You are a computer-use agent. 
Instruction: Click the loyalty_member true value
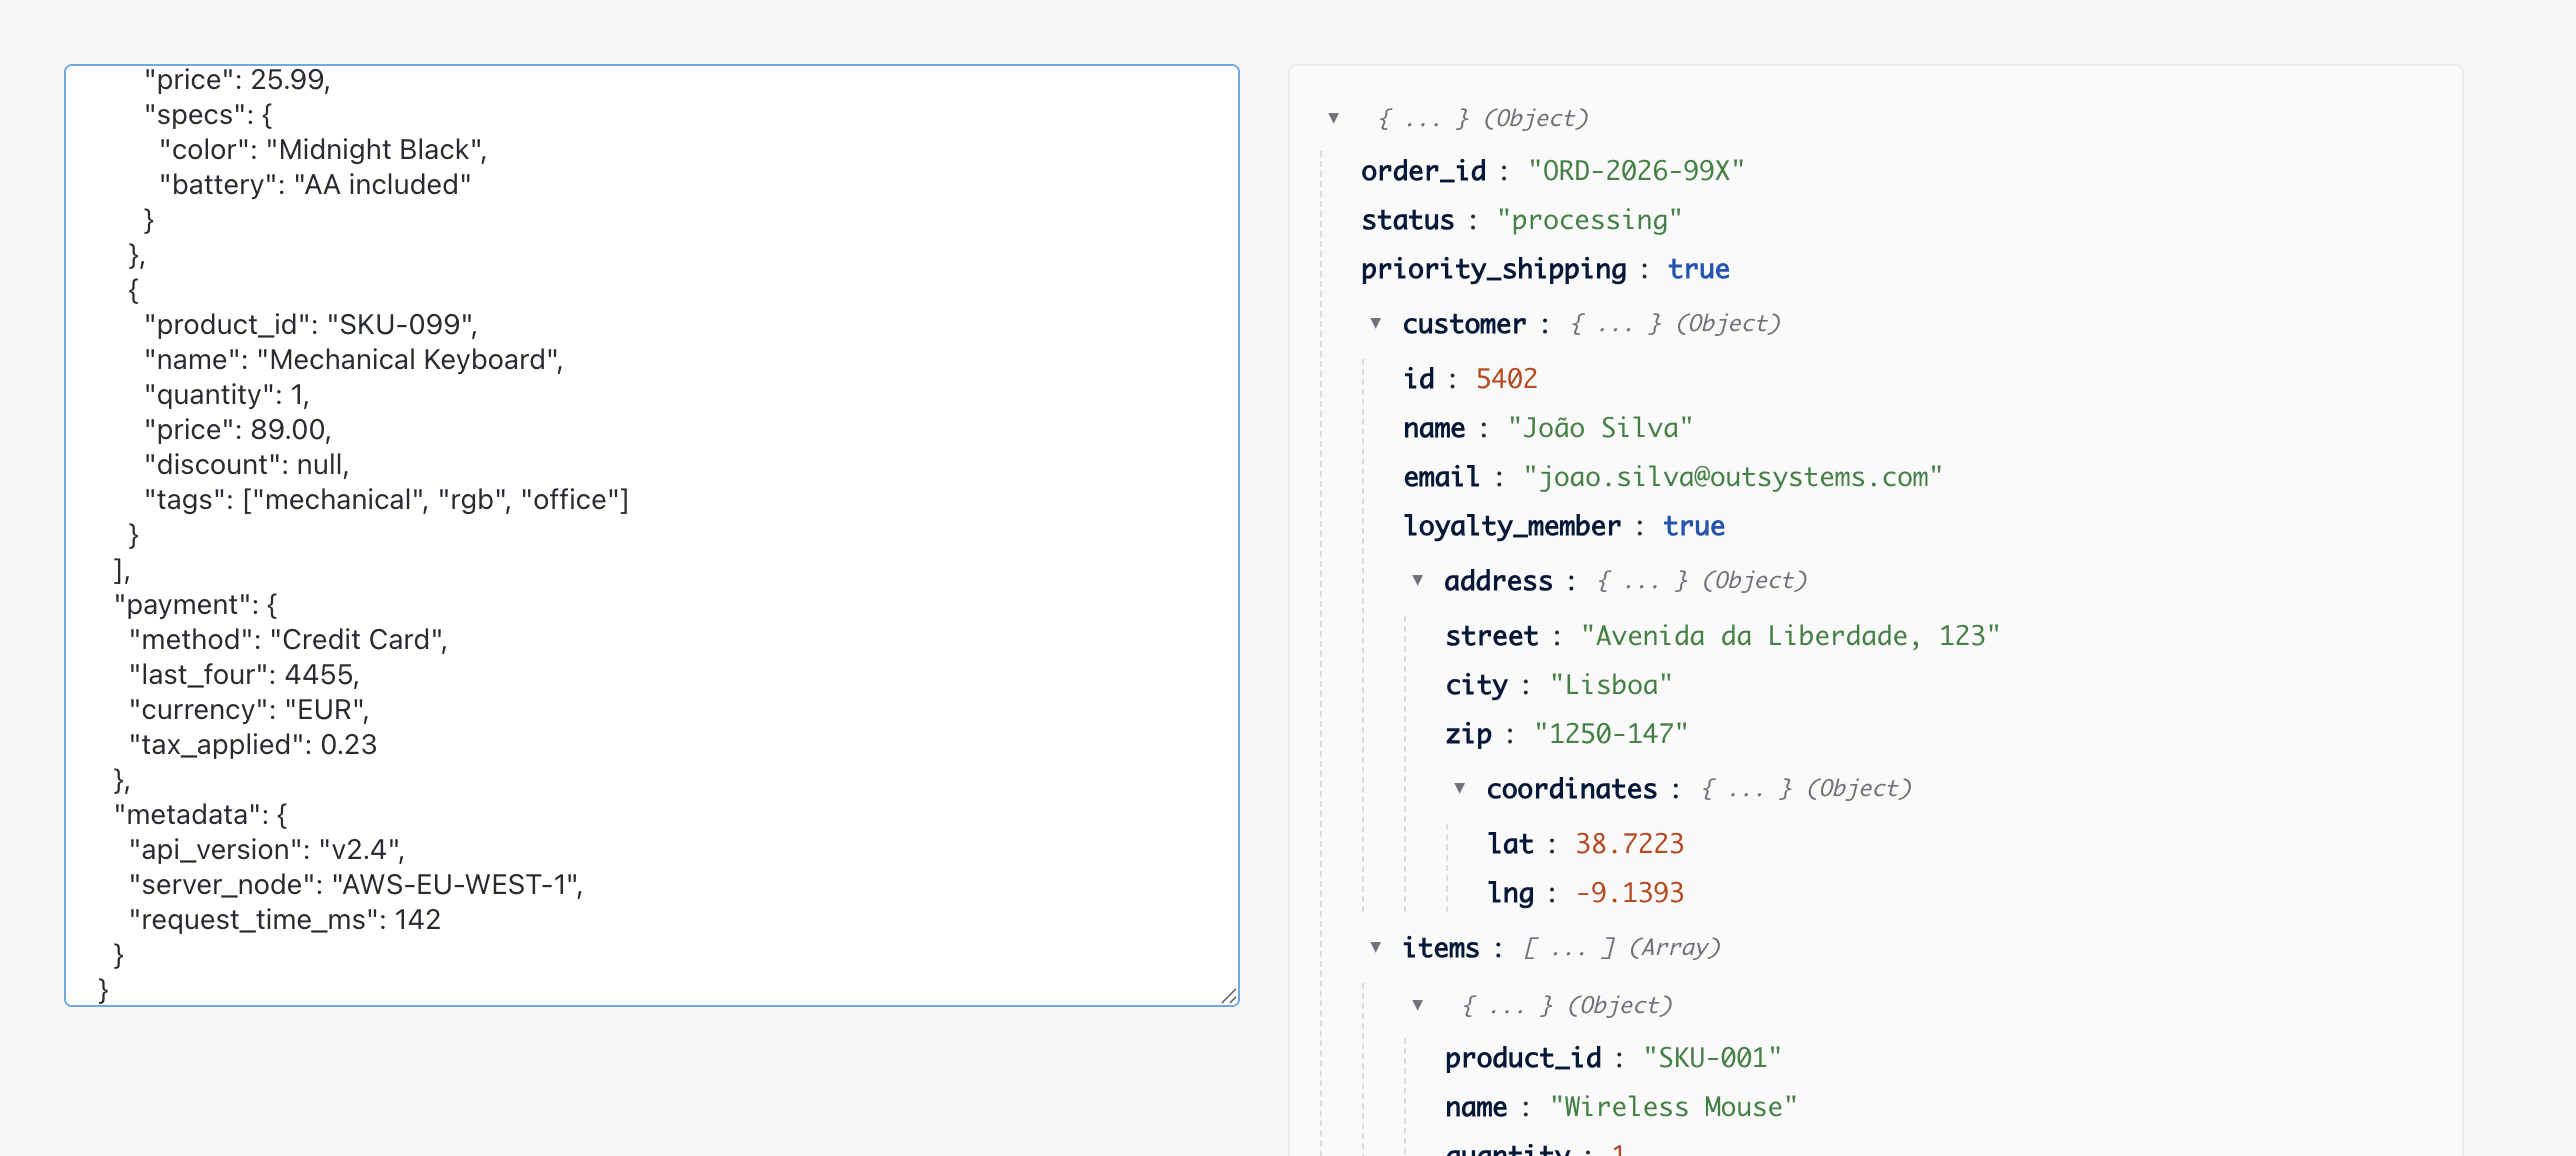click(x=1693, y=526)
